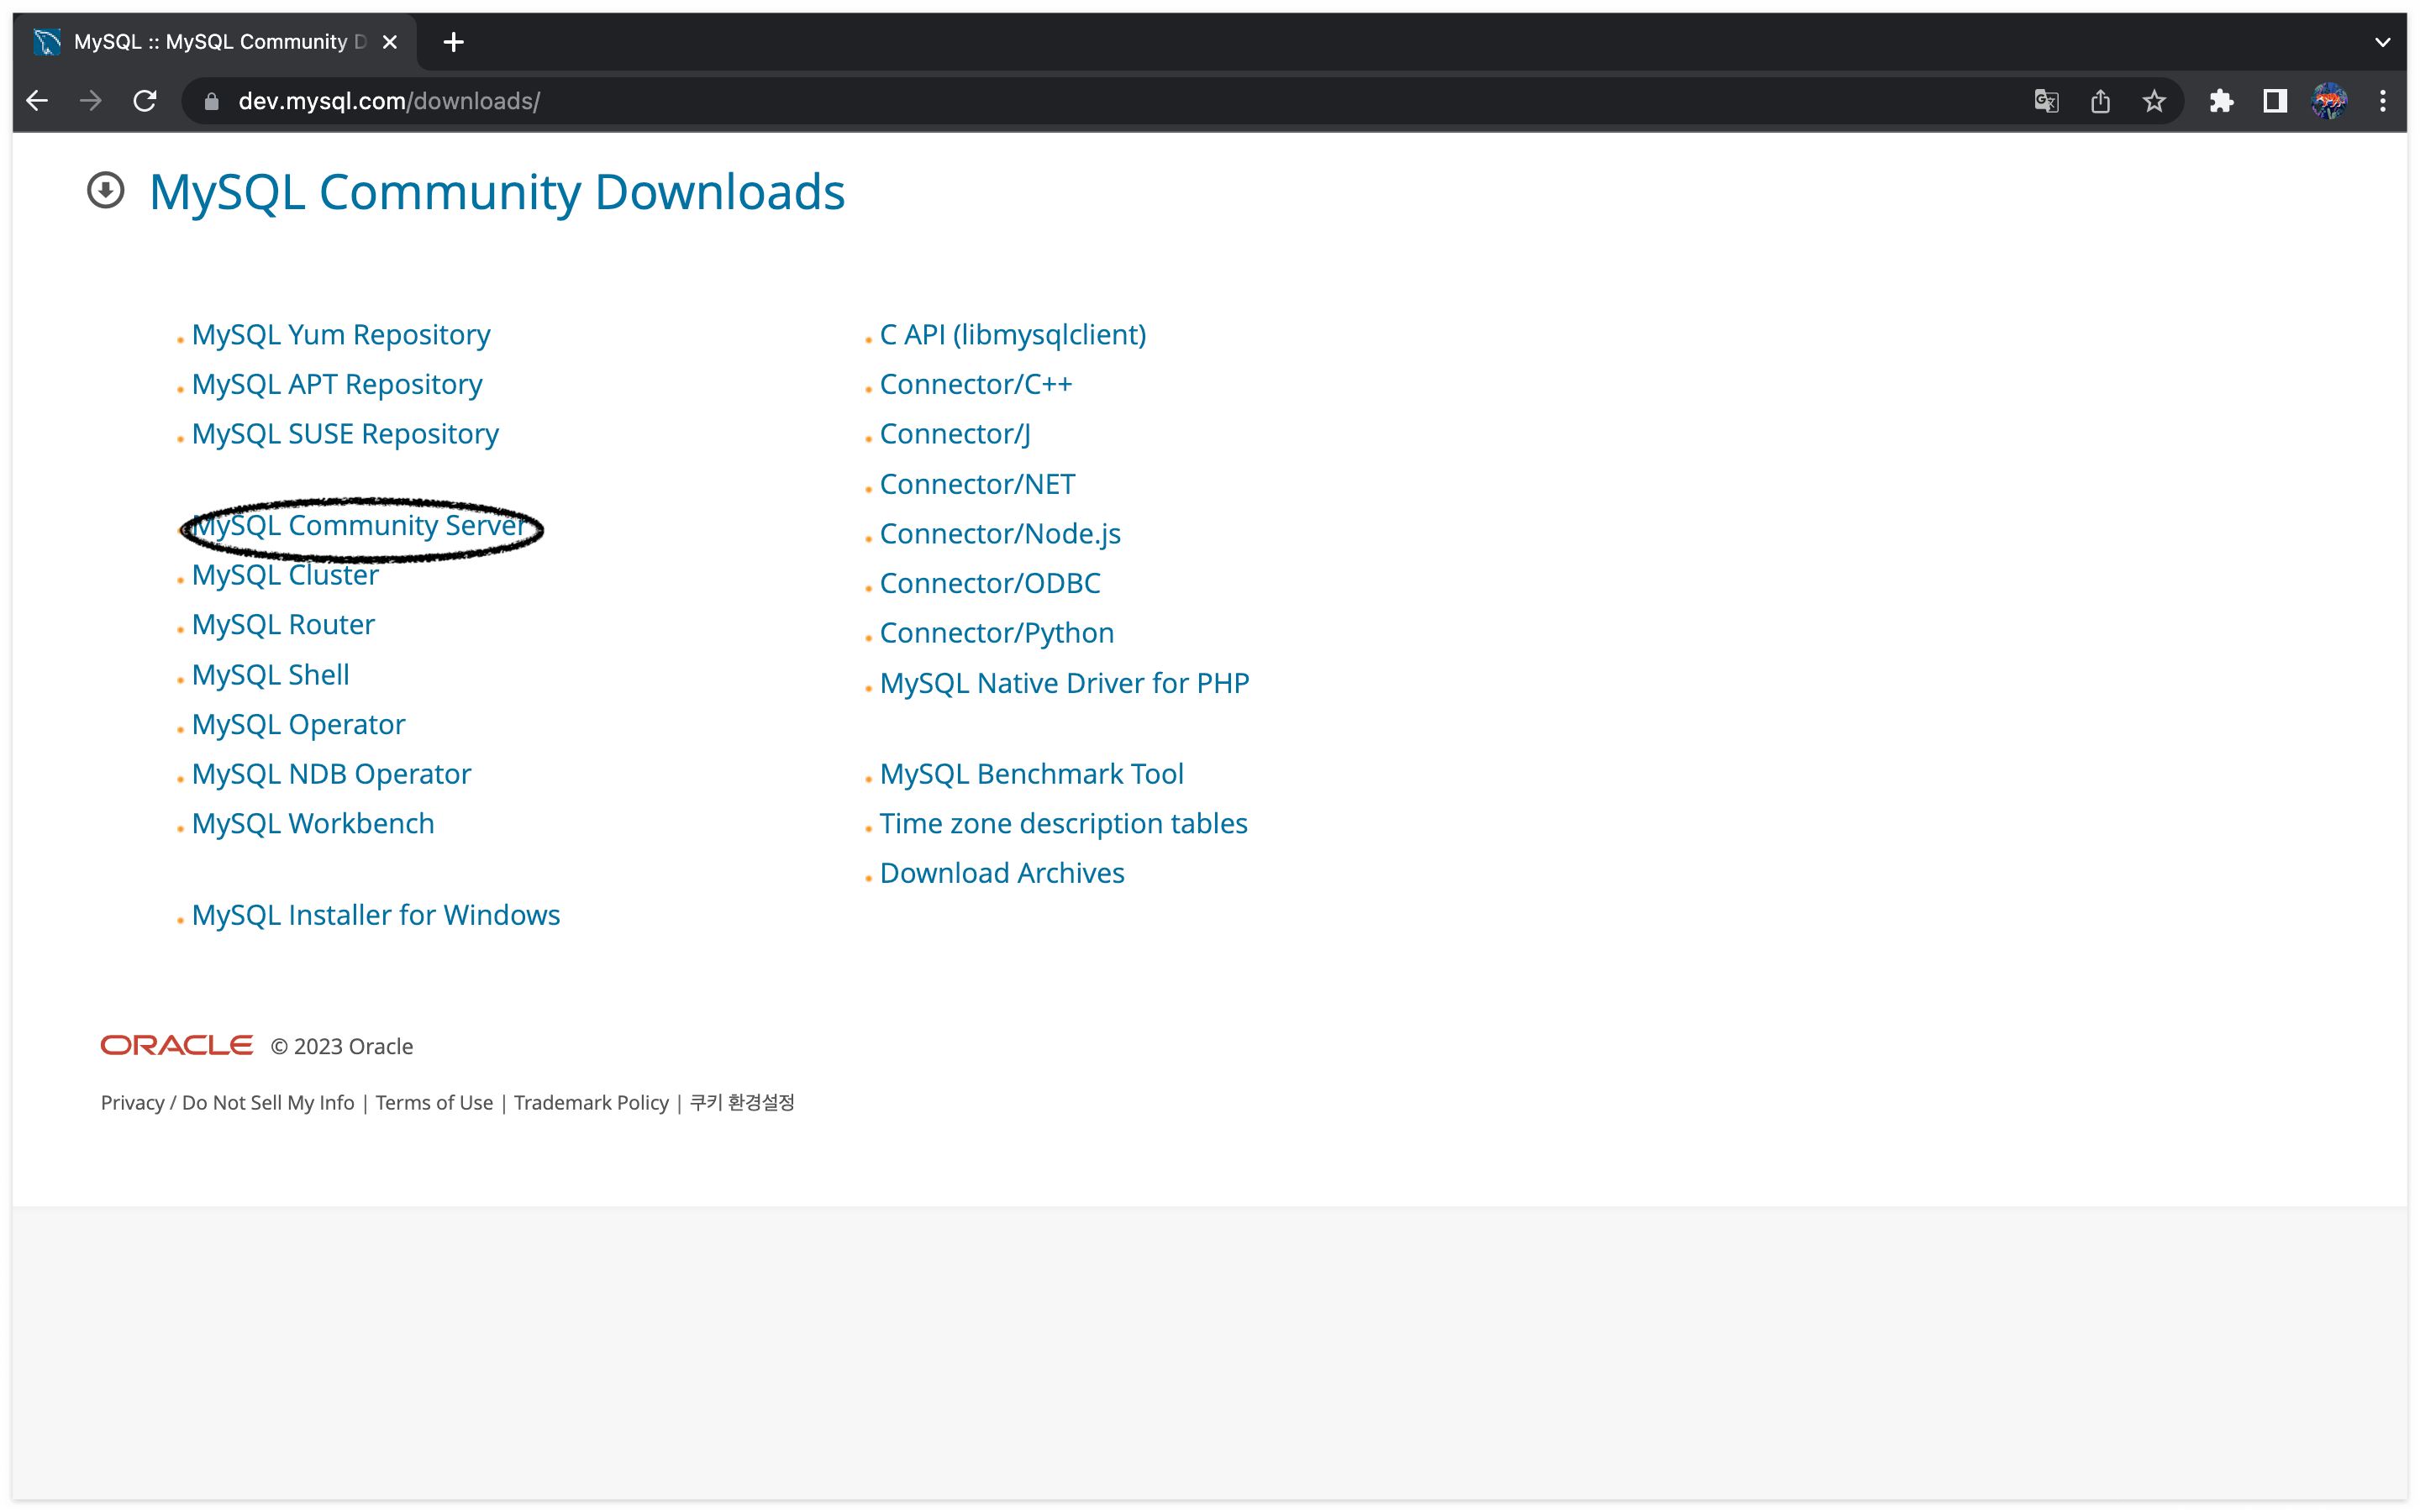Viewport: 2420px width, 1512px height.
Task: Close the MySQL Community tab
Action: (390, 42)
